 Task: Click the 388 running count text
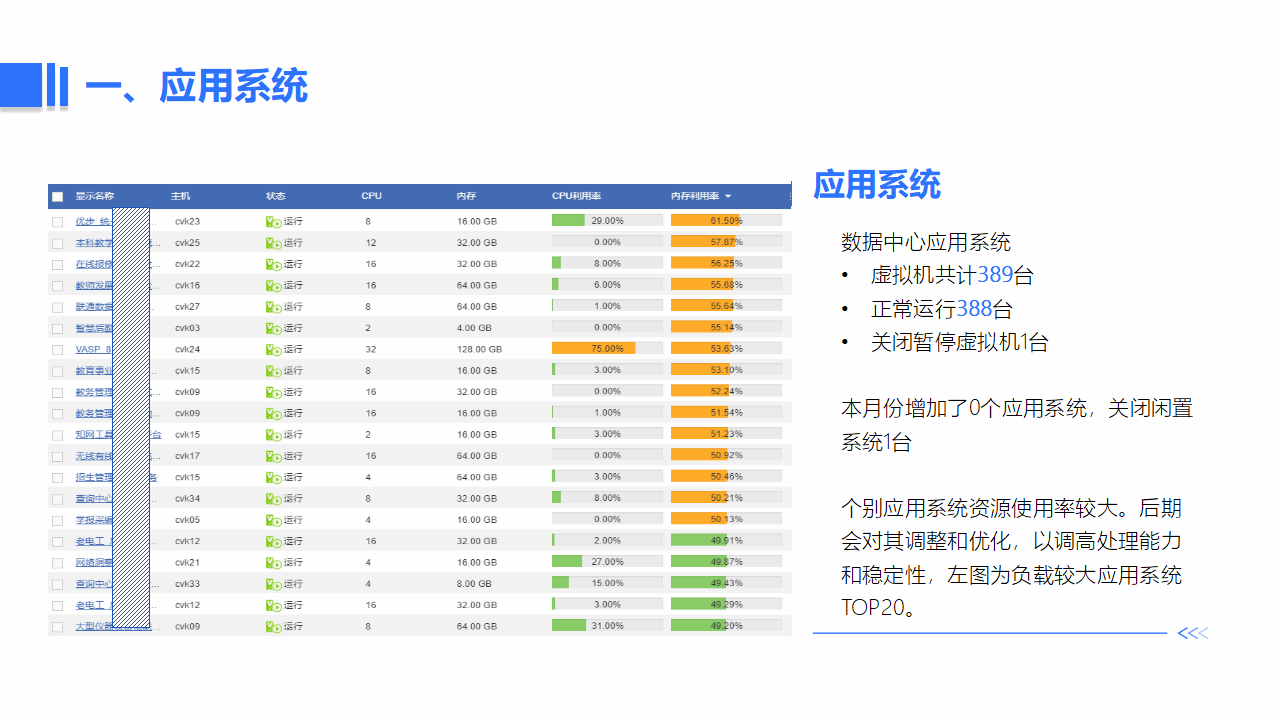point(974,309)
